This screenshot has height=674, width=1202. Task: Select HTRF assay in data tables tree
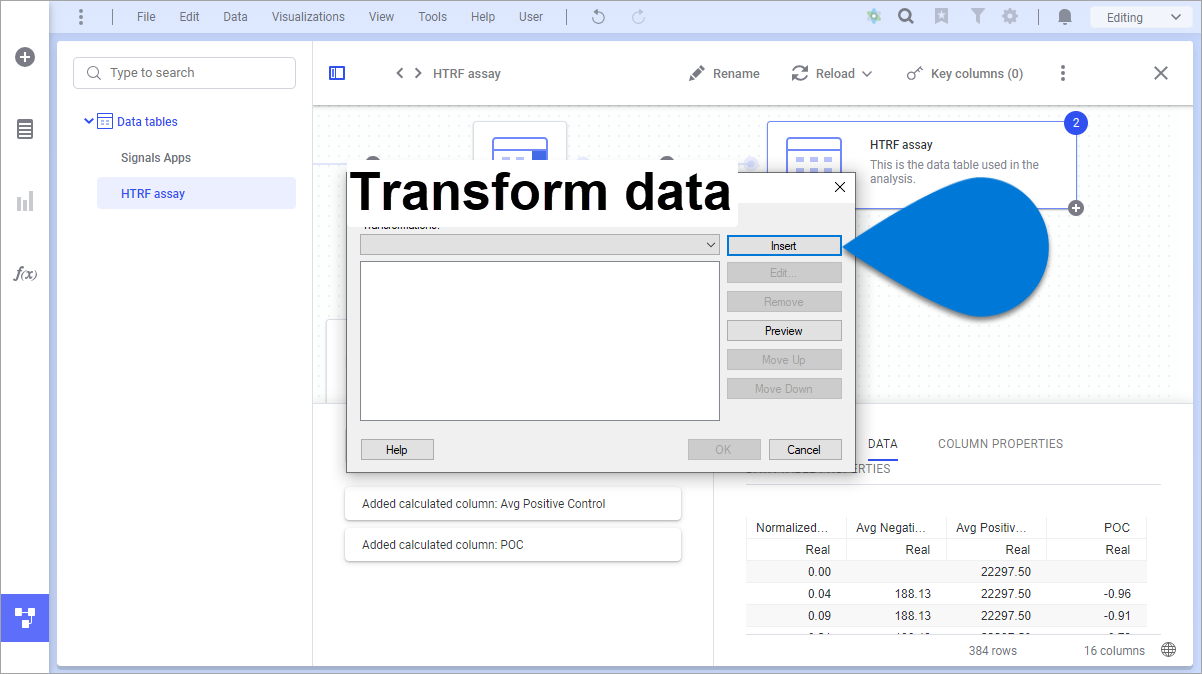(196, 194)
